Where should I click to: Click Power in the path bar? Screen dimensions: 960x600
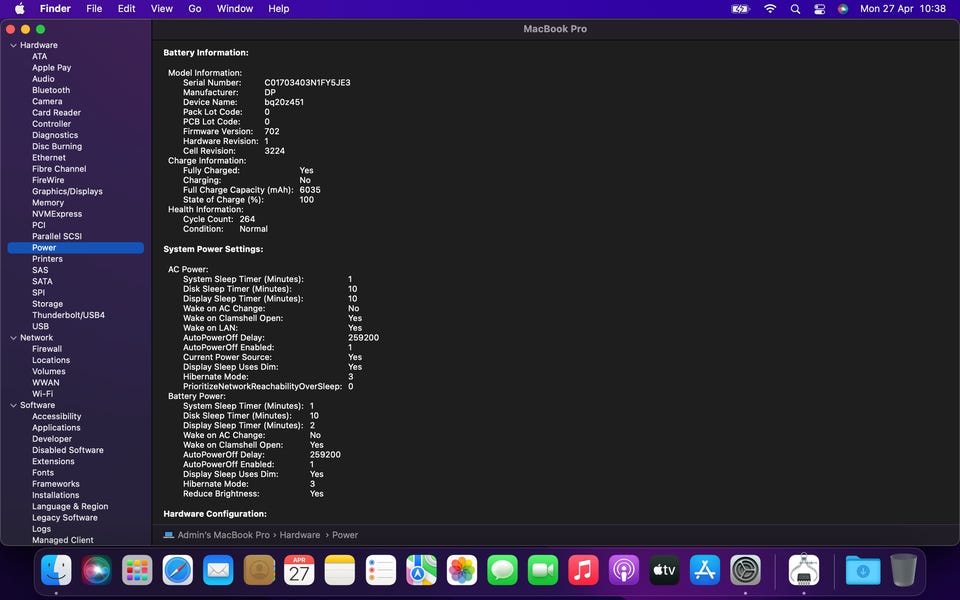coord(345,535)
